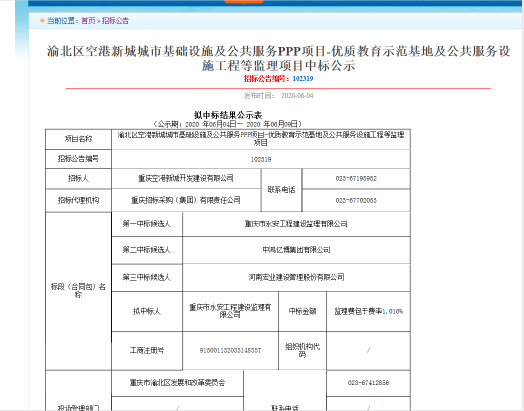Select the 招标人 label cell
This screenshot has width=524, height=411.
pos(78,178)
